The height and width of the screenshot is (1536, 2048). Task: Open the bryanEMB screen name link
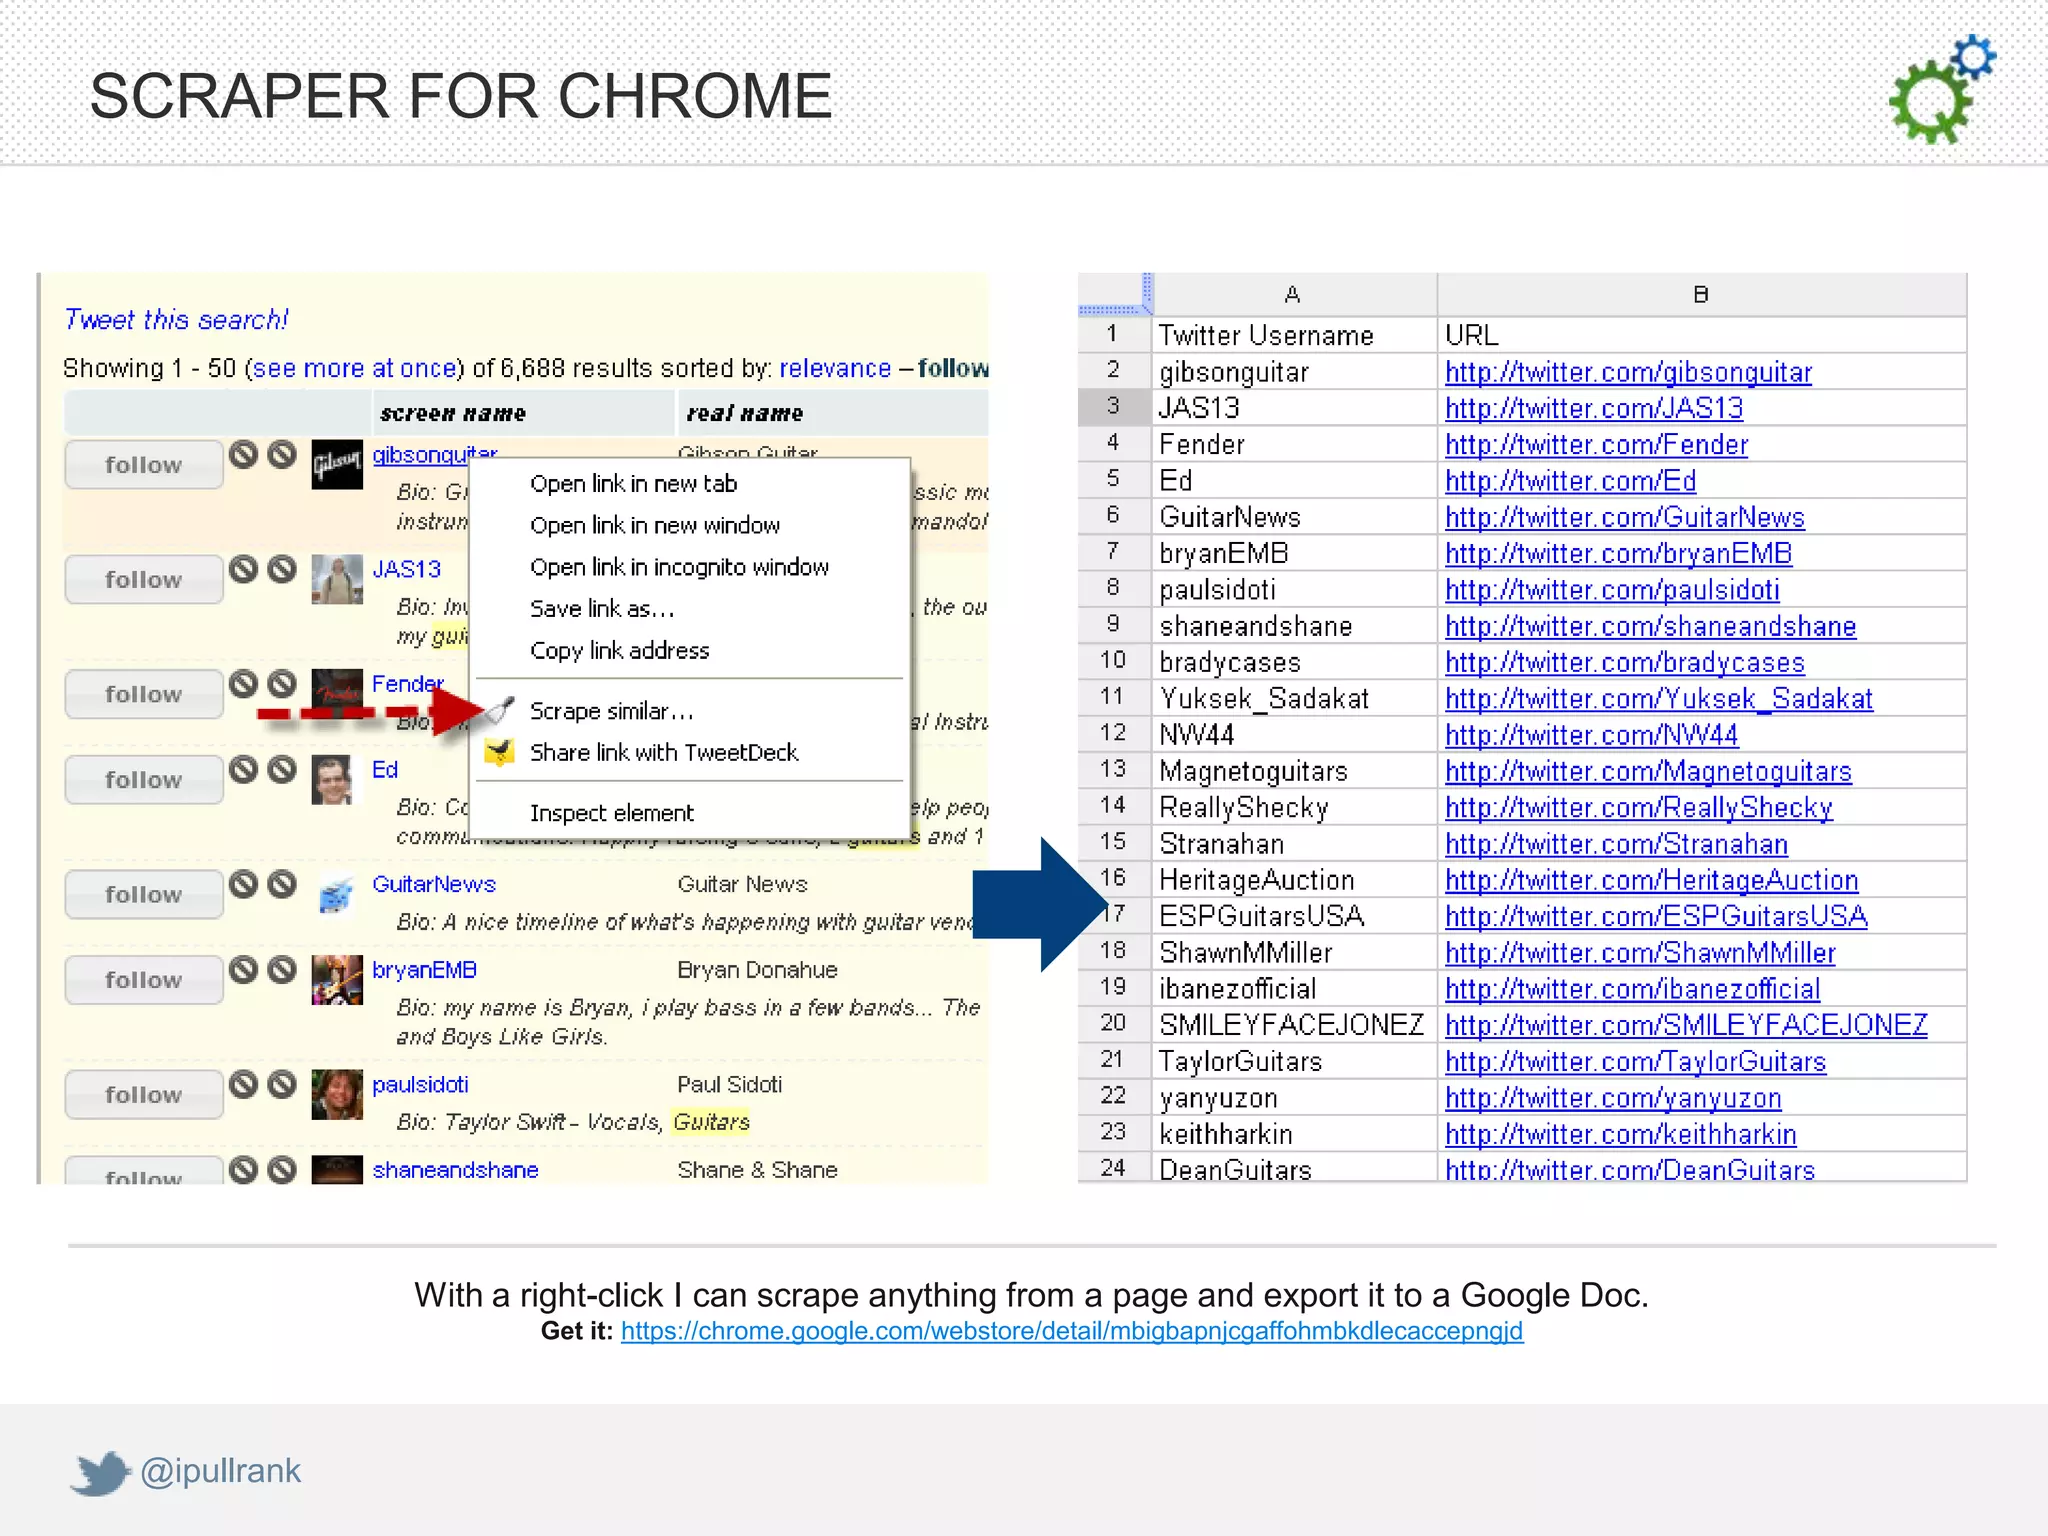click(x=424, y=970)
